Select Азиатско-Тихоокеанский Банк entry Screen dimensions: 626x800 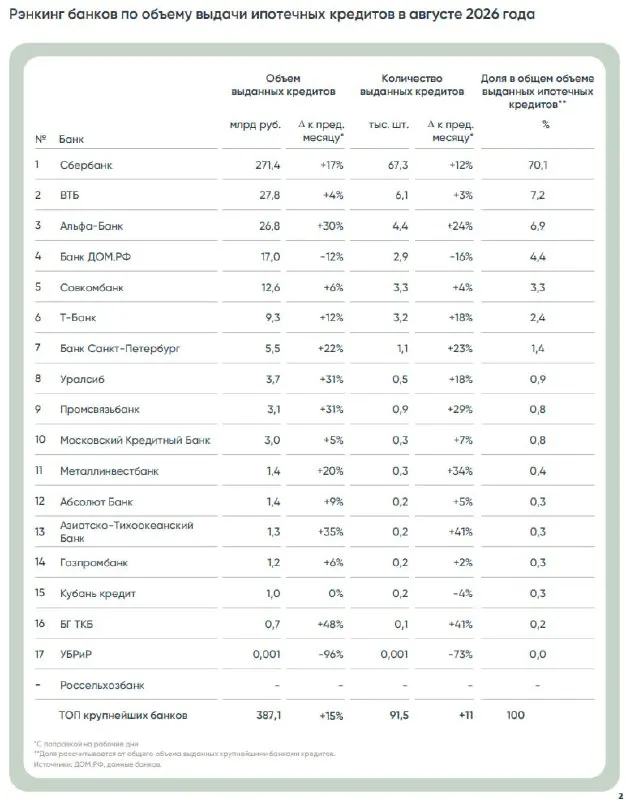(x=127, y=532)
